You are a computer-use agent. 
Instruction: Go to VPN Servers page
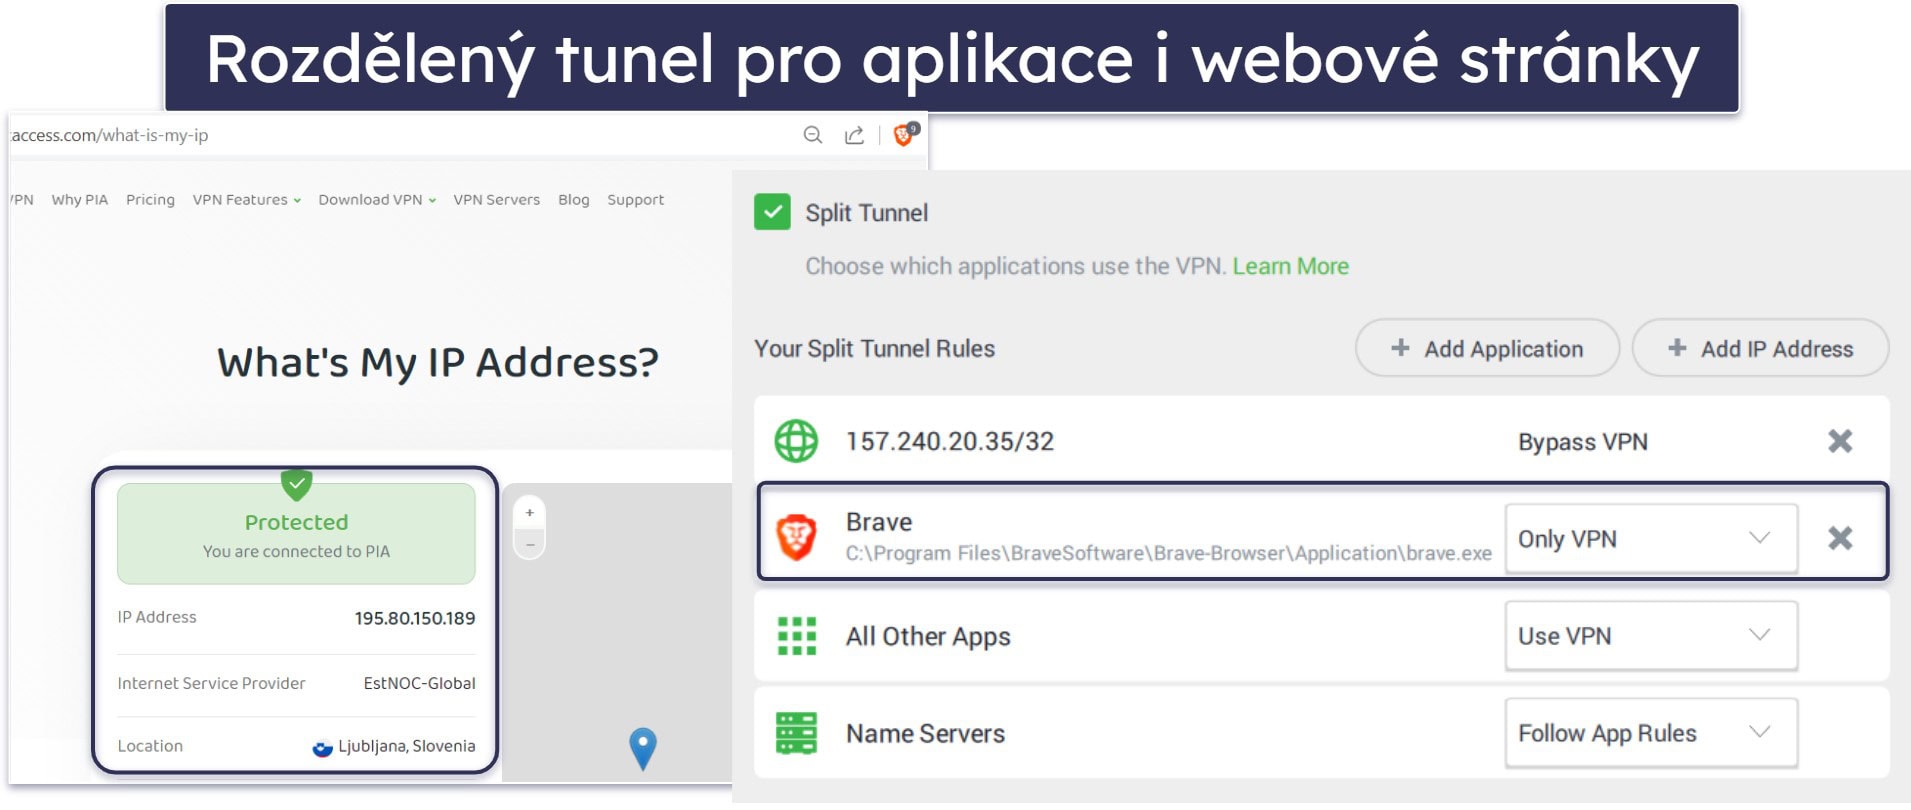click(496, 200)
